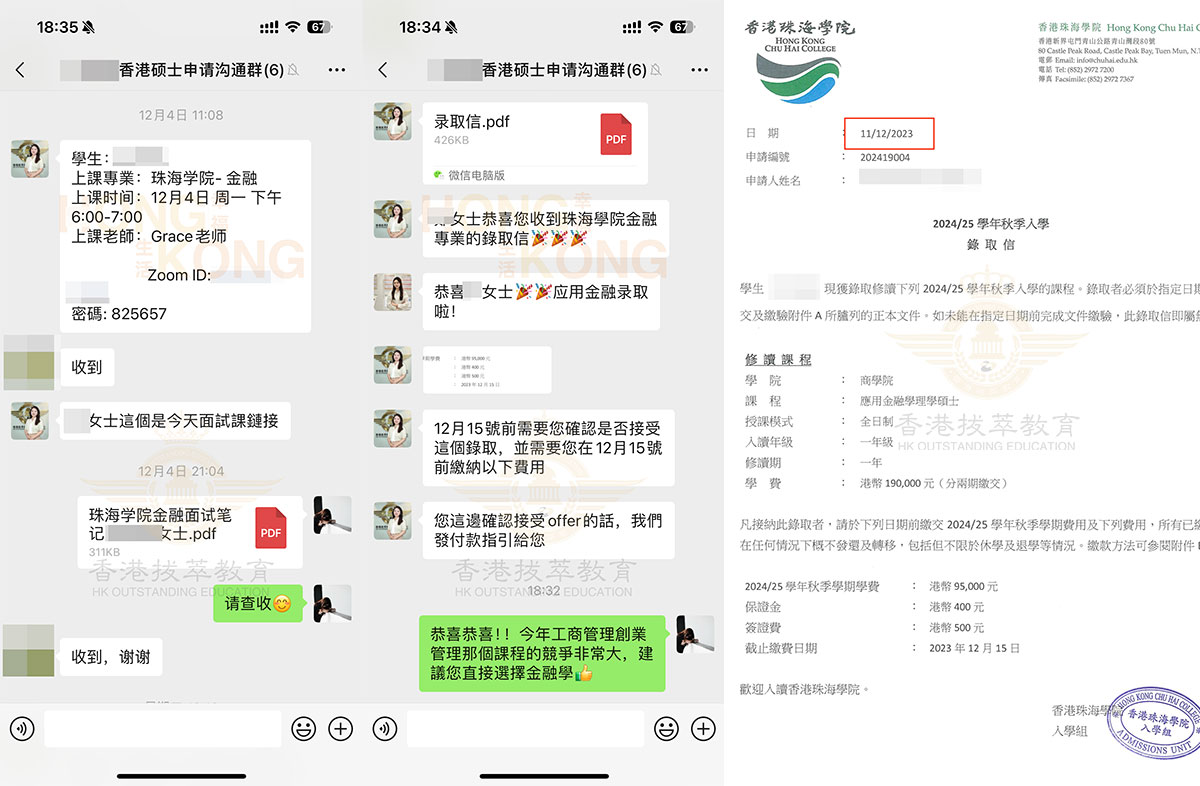Select the 您這邊確認接受offer的話 message bubble

548,531
